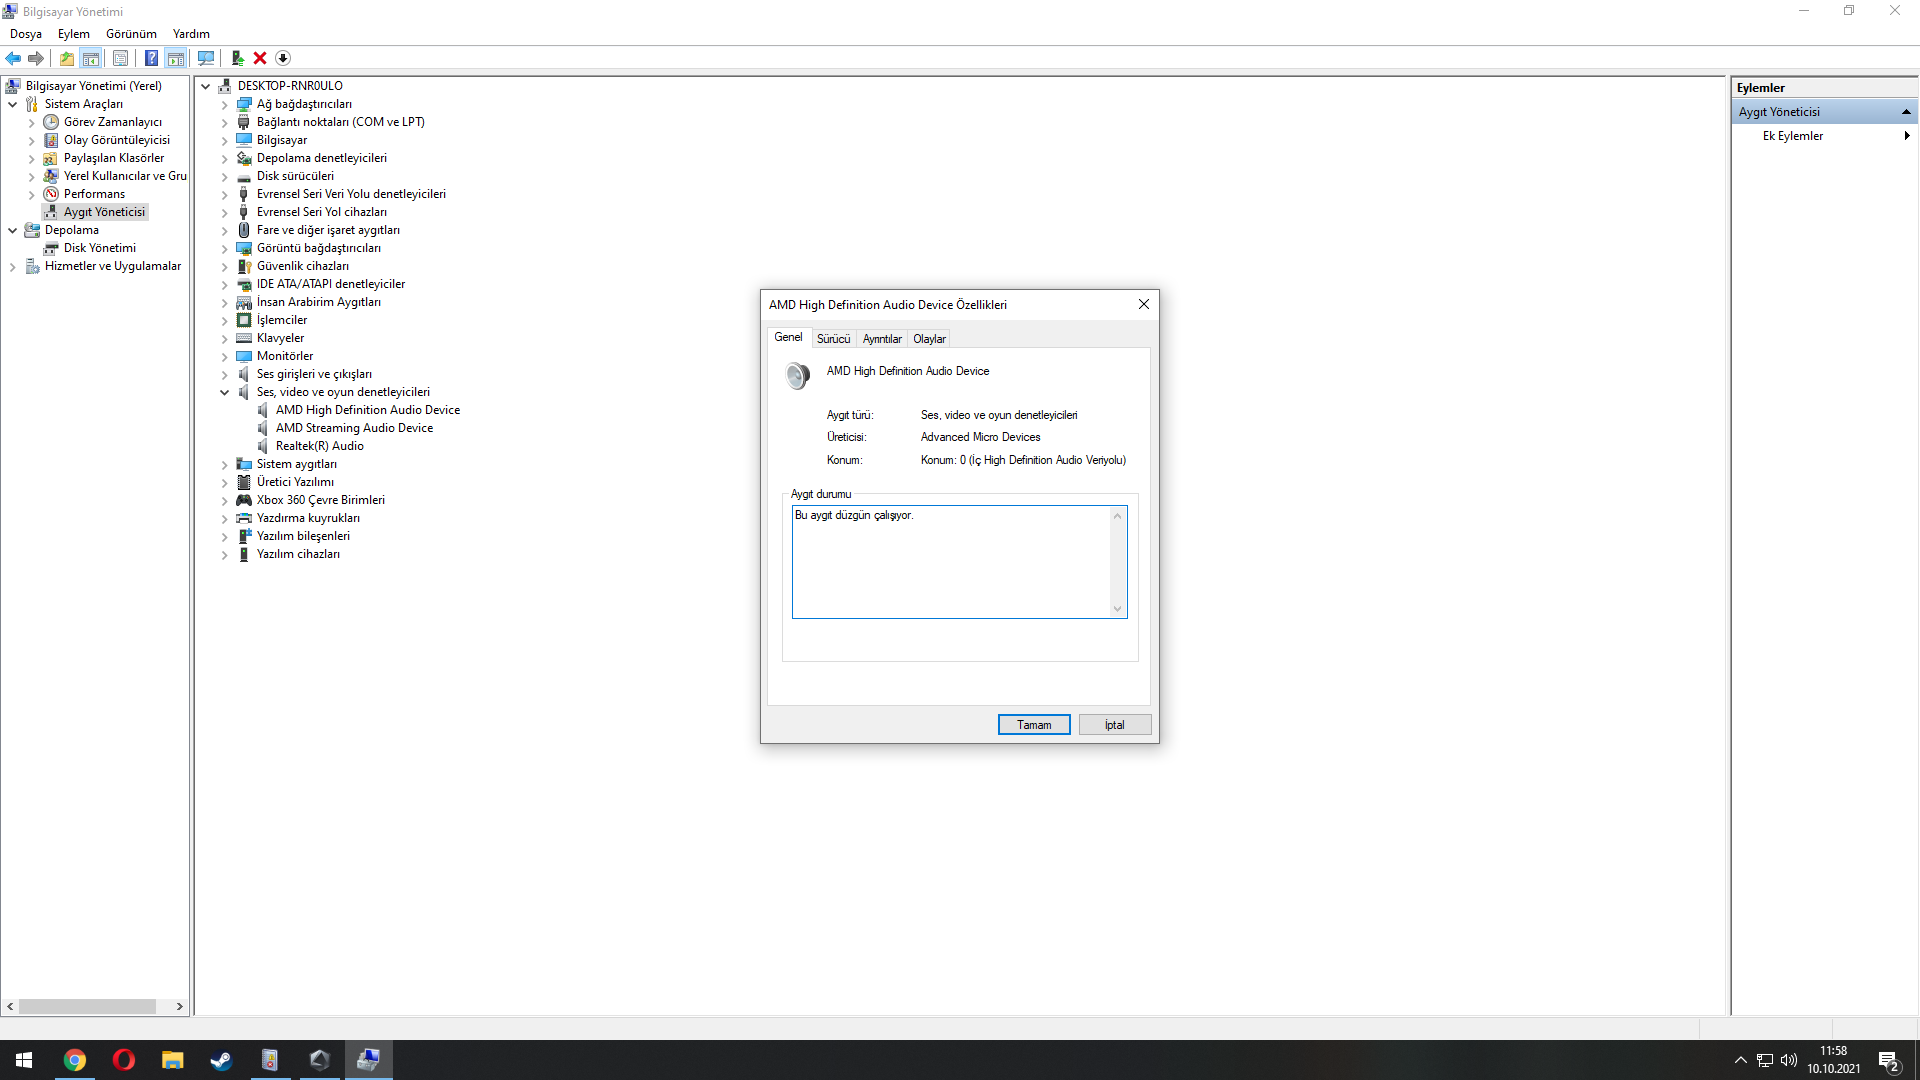The image size is (1920, 1080).
Task: Click scan for hardware changes monitor icon
Action: point(206,58)
